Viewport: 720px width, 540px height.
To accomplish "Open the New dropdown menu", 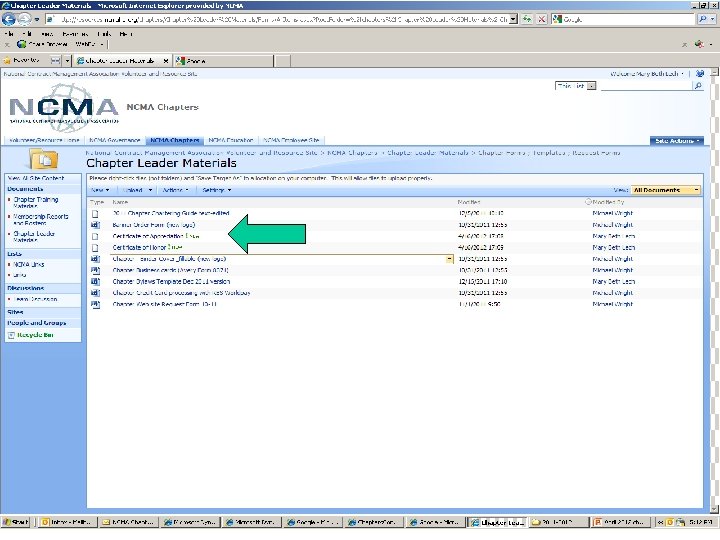I will point(100,190).
